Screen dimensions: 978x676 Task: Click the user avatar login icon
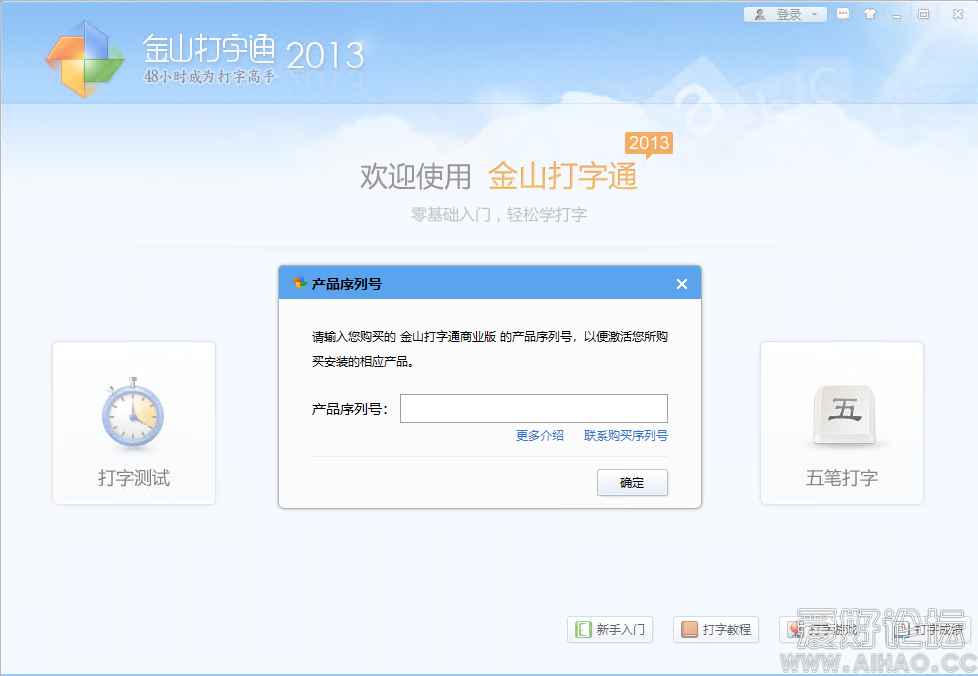tap(760, 14)
